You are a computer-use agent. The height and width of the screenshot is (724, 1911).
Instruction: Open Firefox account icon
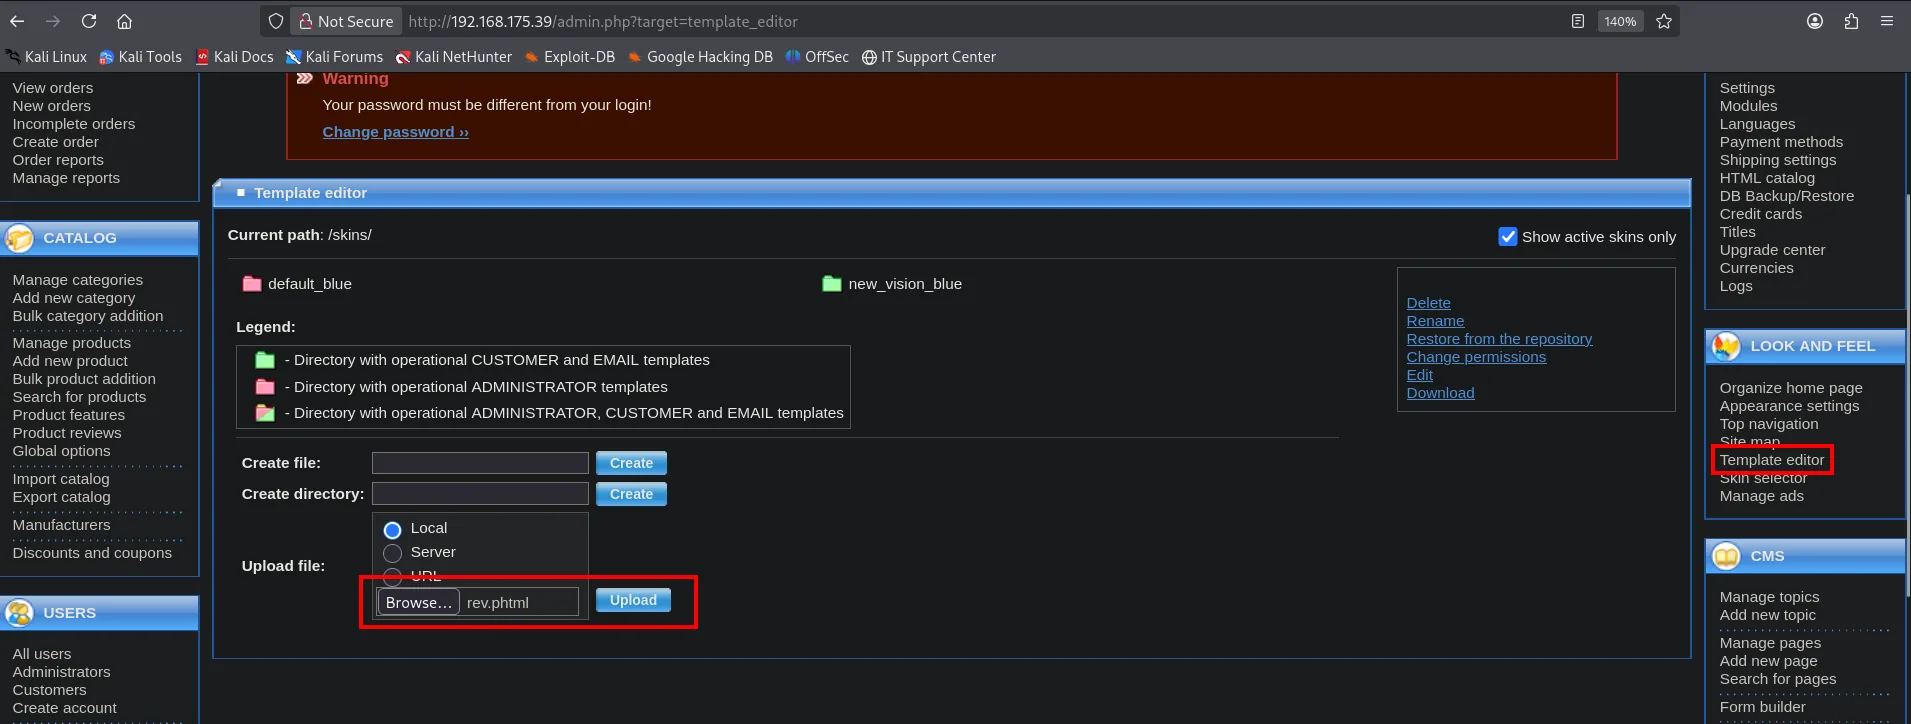pos(1815,21)
